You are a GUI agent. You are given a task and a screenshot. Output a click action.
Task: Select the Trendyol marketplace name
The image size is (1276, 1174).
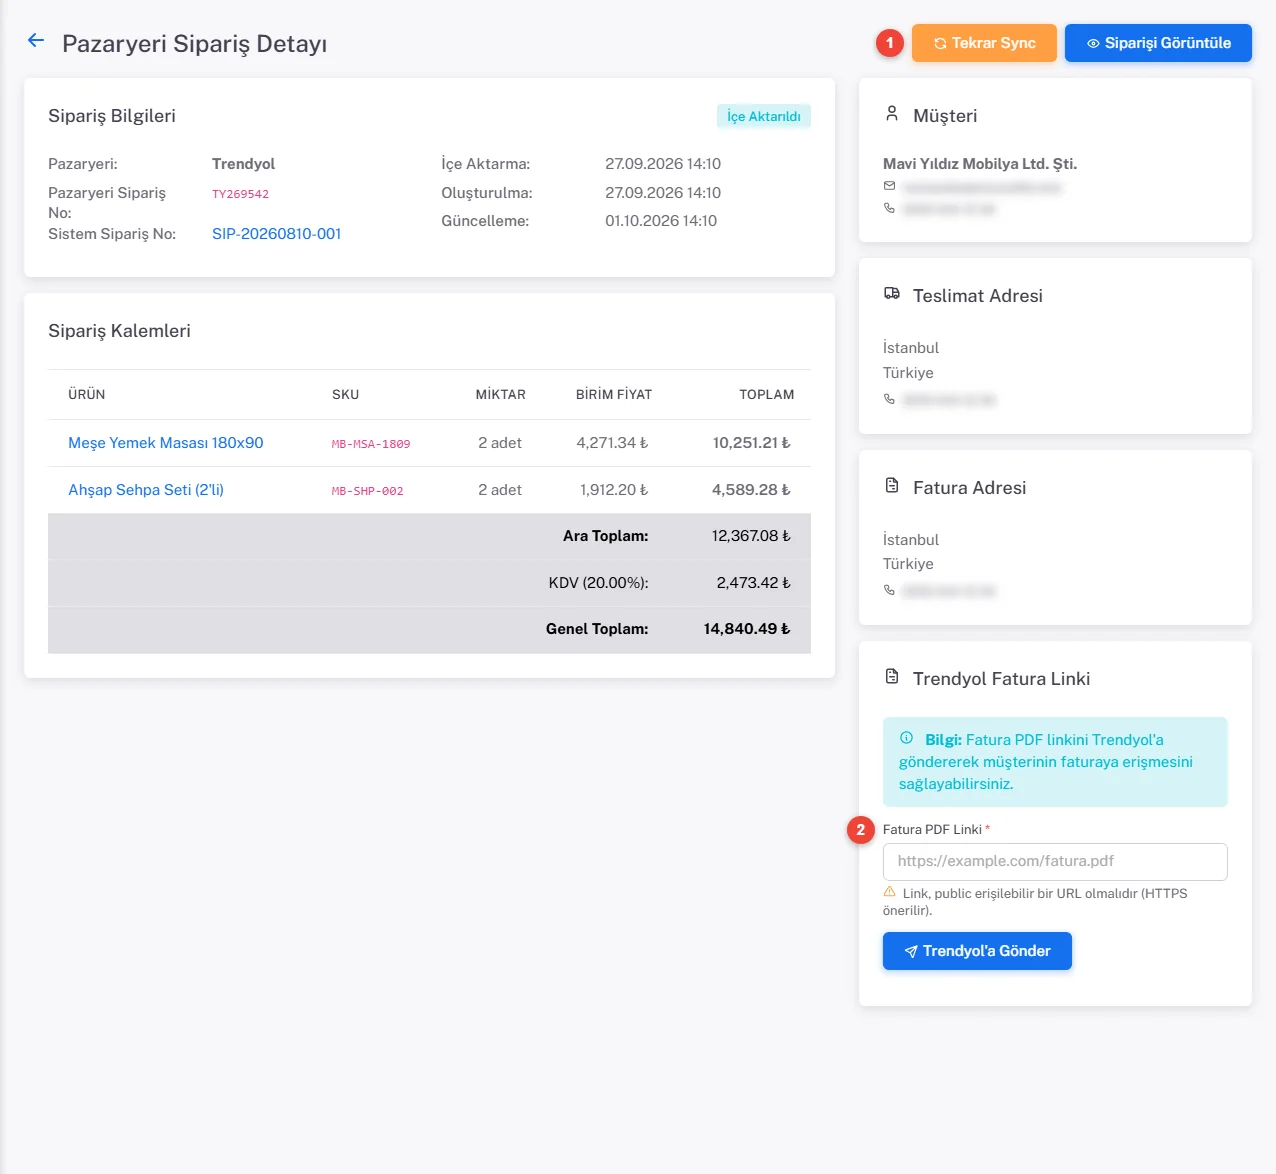243,164
